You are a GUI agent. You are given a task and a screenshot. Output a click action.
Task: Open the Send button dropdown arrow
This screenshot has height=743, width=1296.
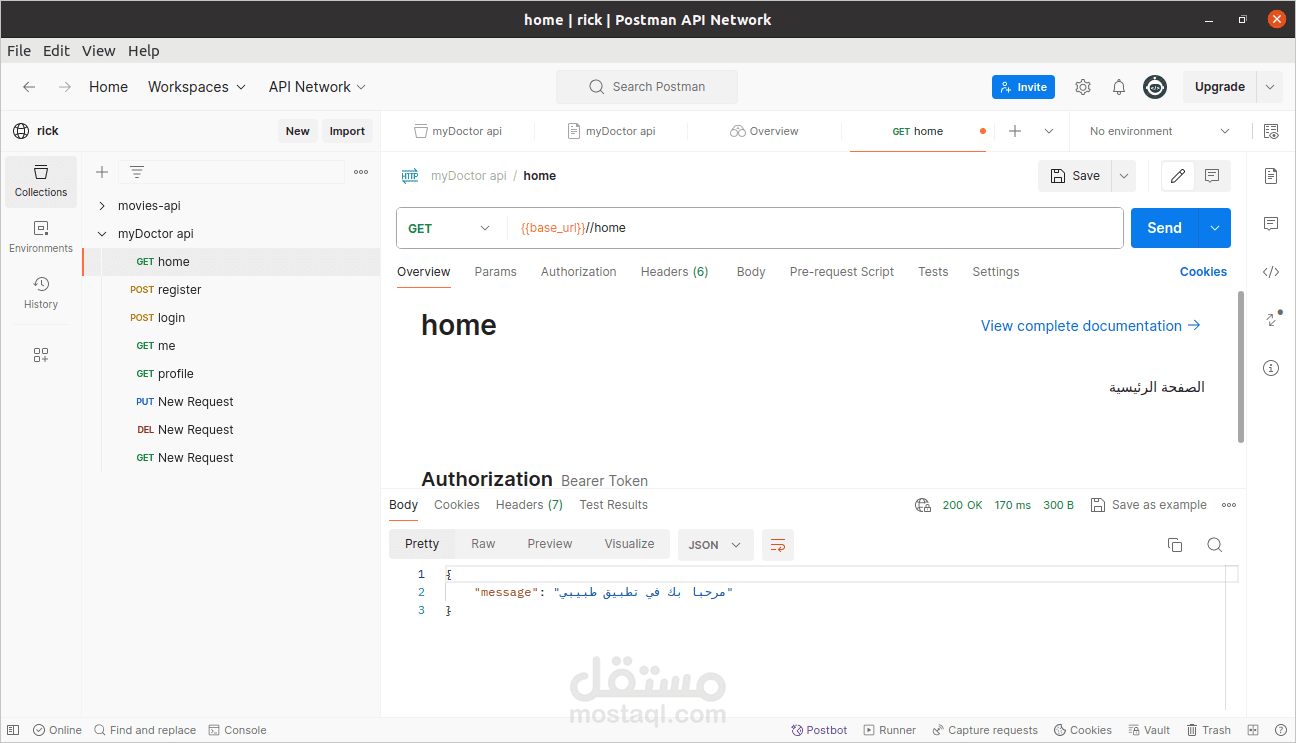(1215, 228)
